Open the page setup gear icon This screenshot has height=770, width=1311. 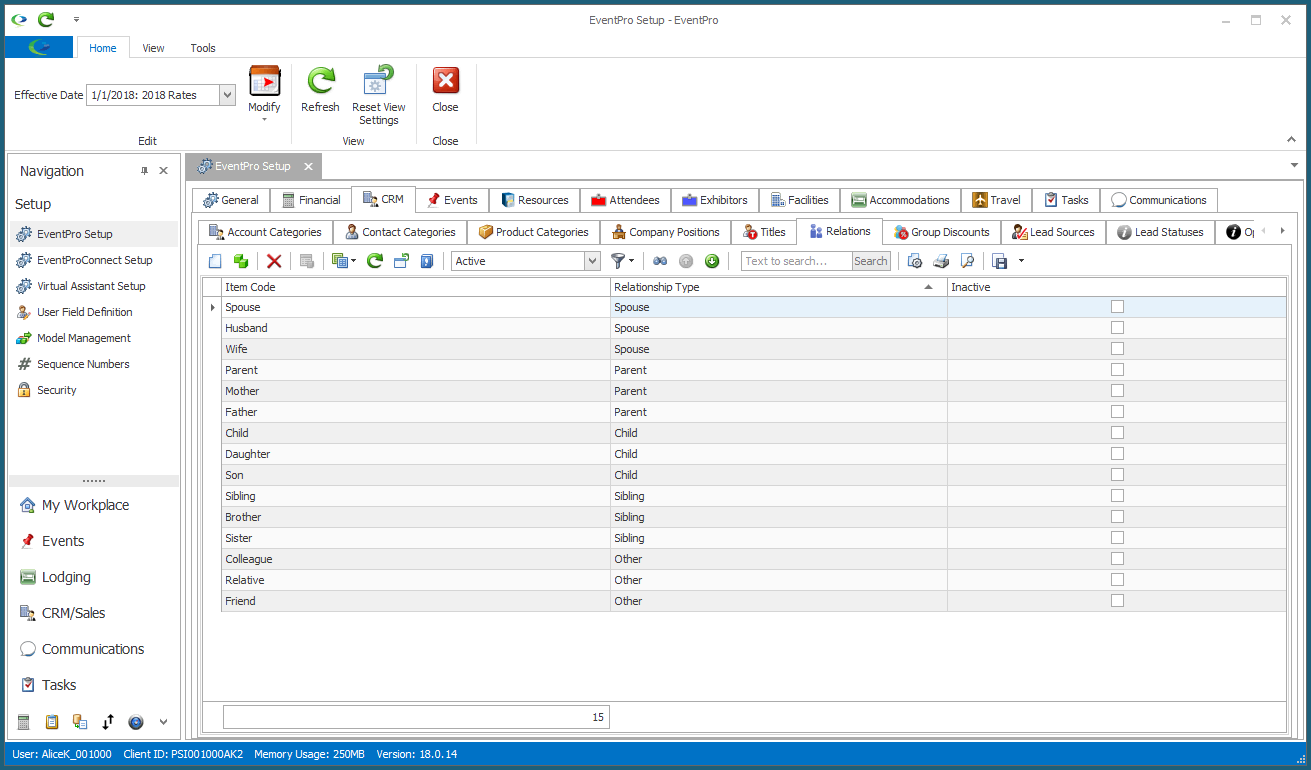[x=914, y=261]
